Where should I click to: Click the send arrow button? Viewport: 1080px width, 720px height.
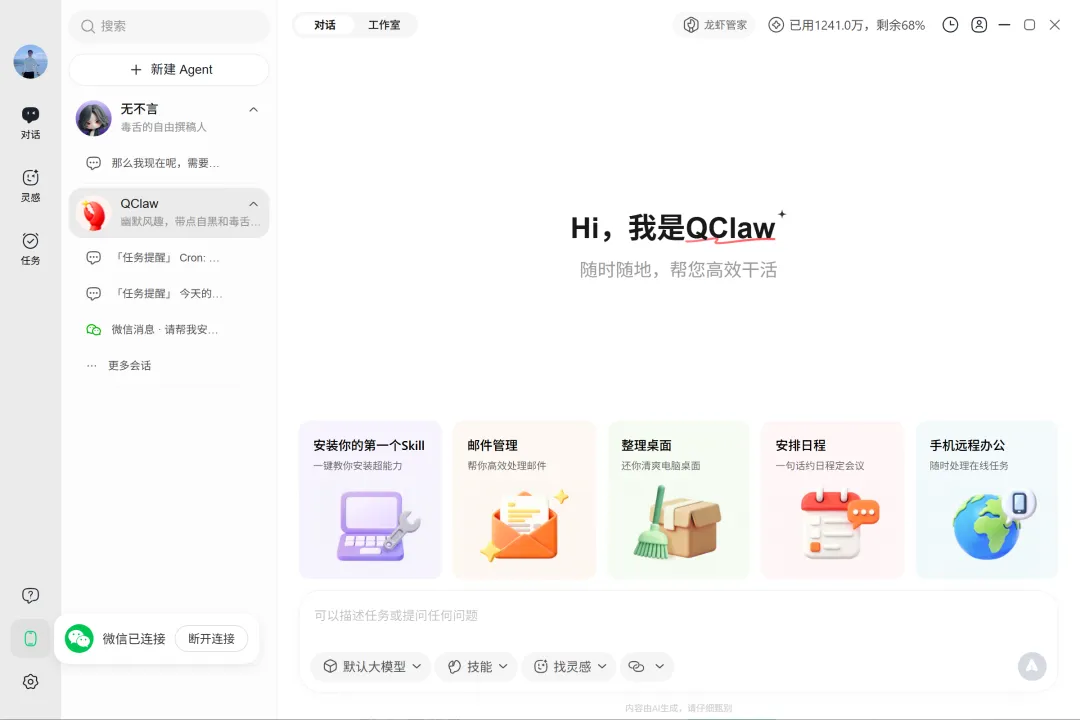[x=1032, y=666]
